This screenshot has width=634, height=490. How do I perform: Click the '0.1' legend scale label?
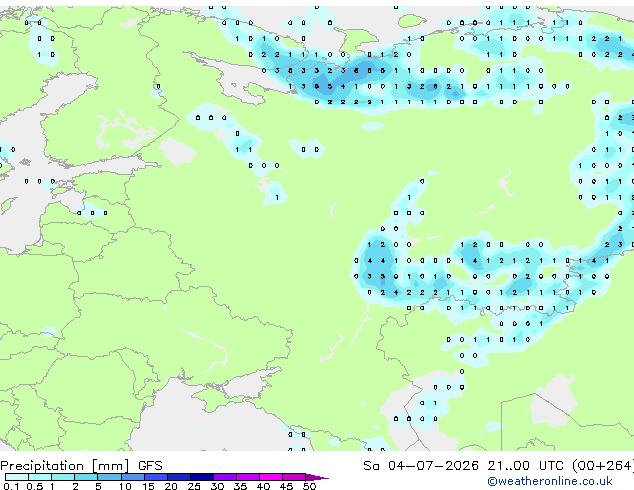12,486
